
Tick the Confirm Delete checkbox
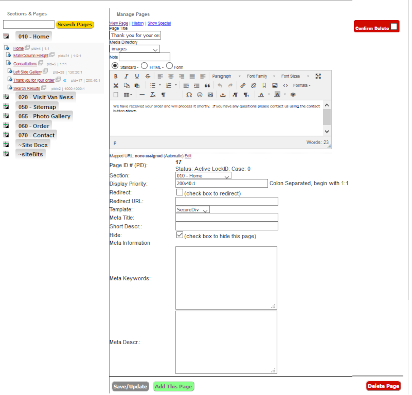pos(394,26)
